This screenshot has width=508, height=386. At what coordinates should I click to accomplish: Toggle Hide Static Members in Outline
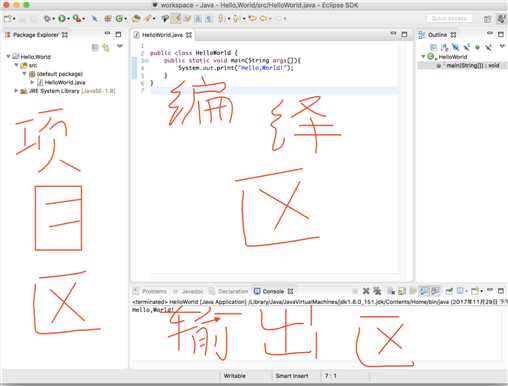(x=467, y=47)
